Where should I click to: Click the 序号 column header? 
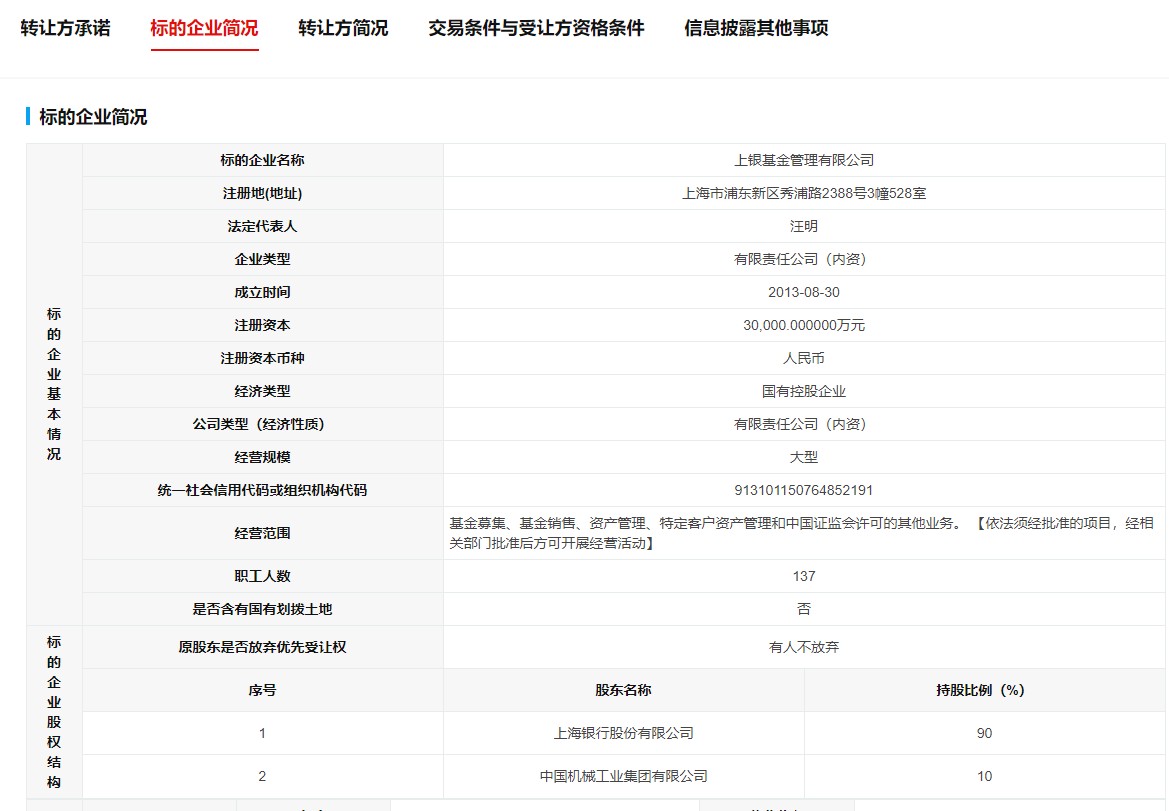coord(262,690)
